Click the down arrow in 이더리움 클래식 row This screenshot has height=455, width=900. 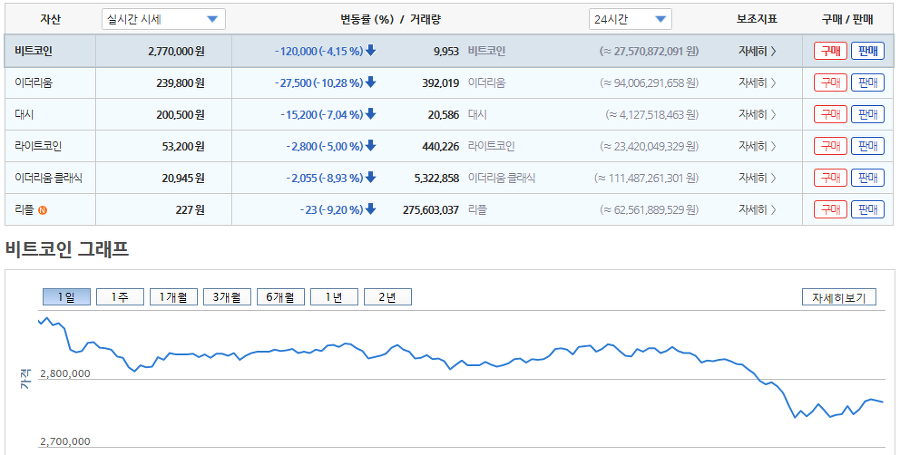[371, 178]
